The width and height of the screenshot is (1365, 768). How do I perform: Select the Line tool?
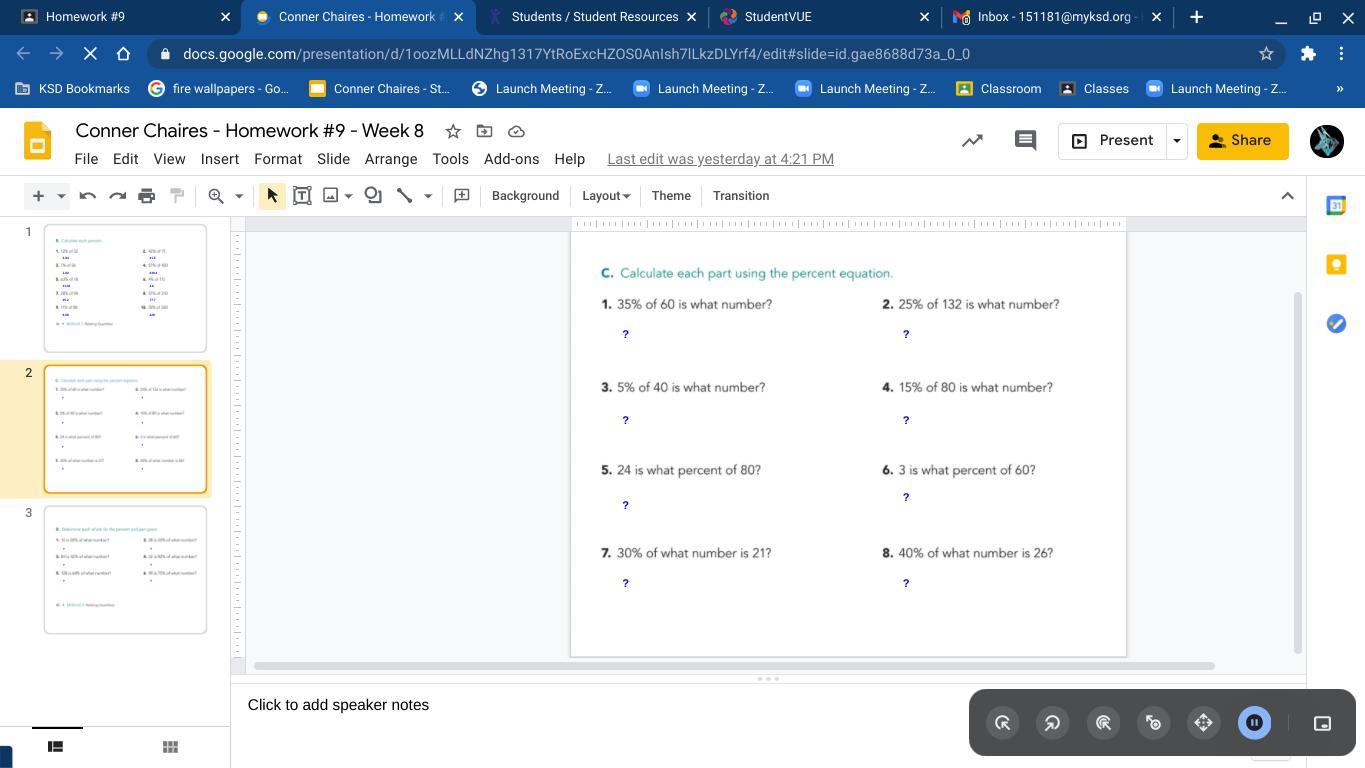coord(404,196)
